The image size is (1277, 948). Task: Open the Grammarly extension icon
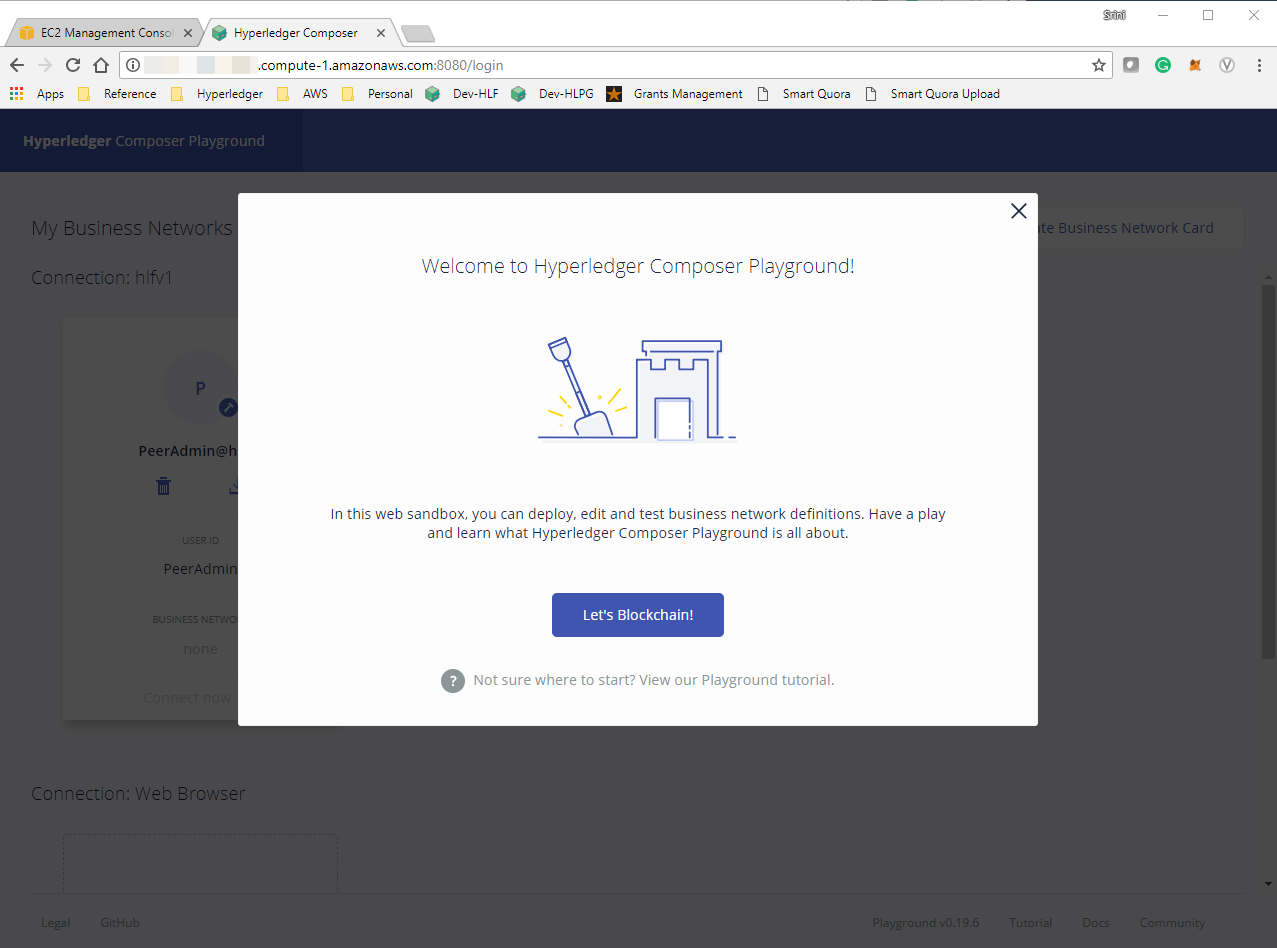1163,65
